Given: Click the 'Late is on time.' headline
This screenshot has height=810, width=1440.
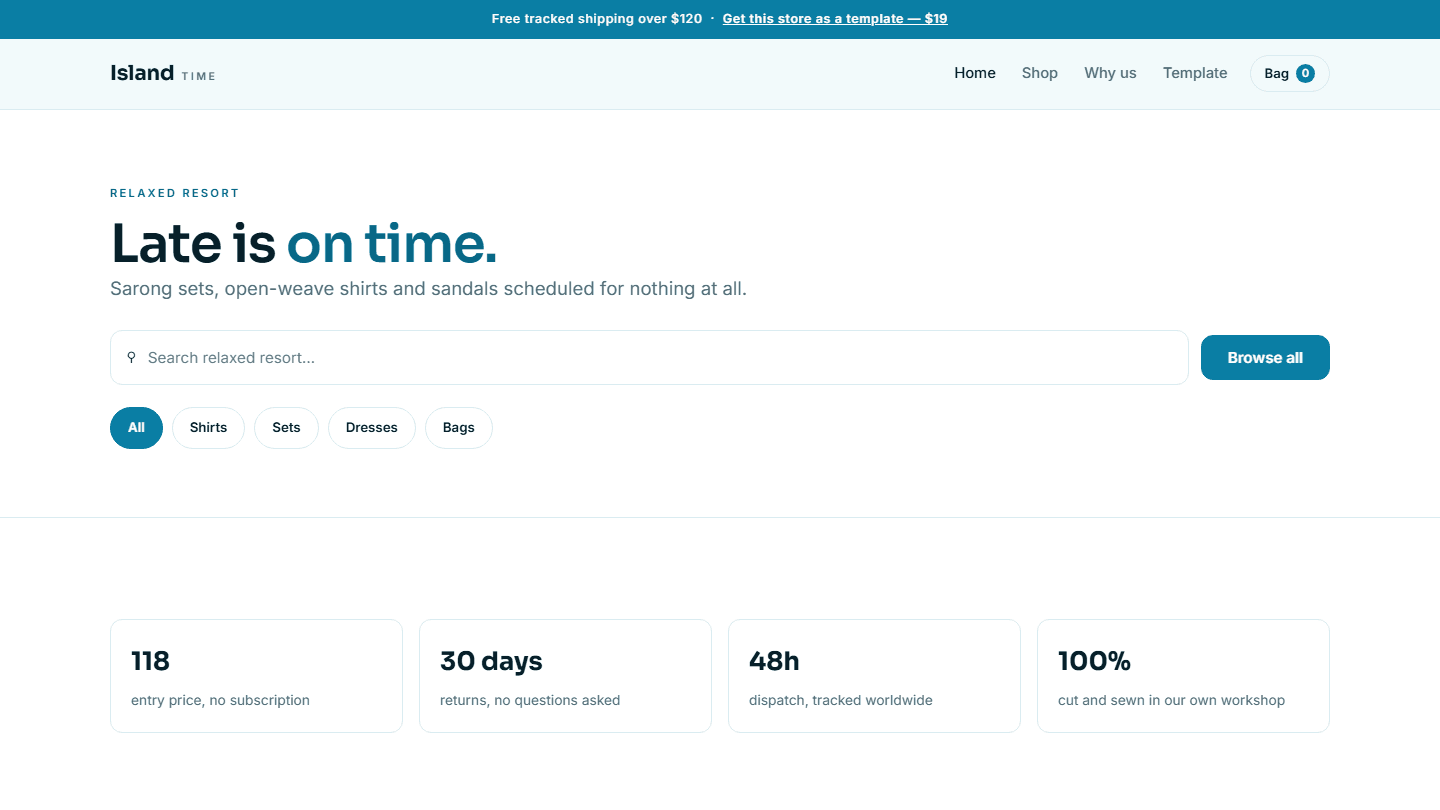Looking at the screenshot, I should [x=304, y=243].
